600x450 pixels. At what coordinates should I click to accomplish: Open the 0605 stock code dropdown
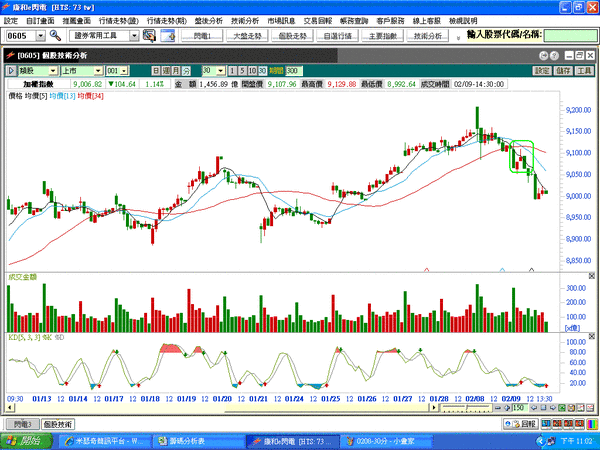point(41,36)
